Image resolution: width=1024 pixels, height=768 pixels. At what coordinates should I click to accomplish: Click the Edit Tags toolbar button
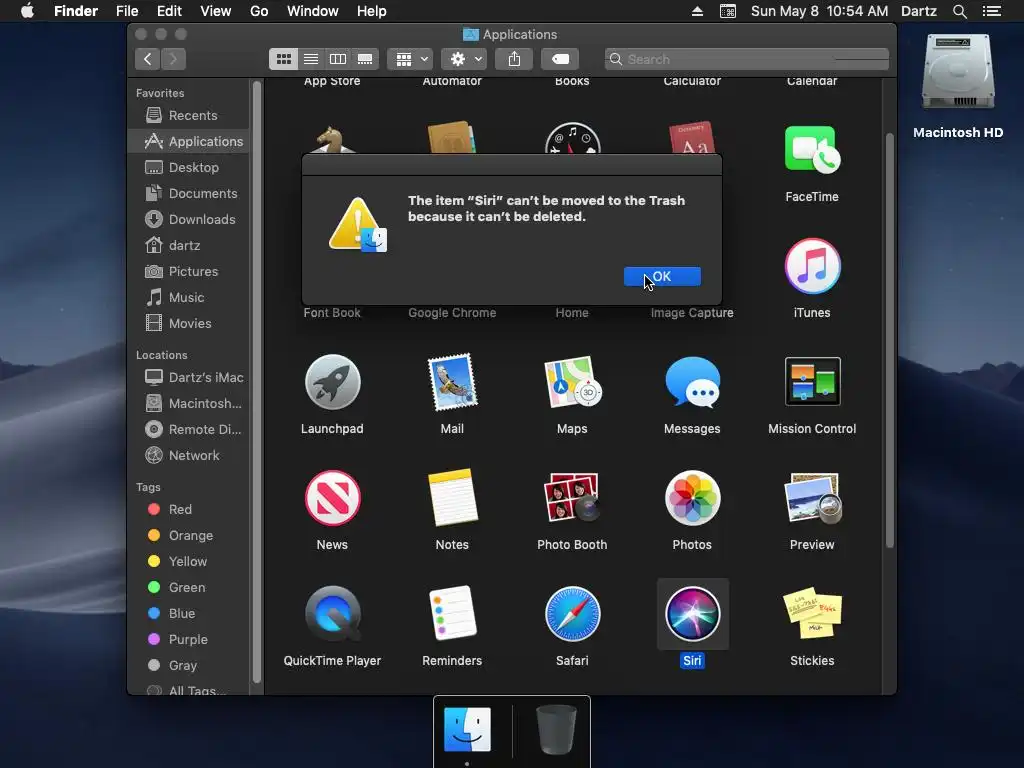[x=560, y=59]
